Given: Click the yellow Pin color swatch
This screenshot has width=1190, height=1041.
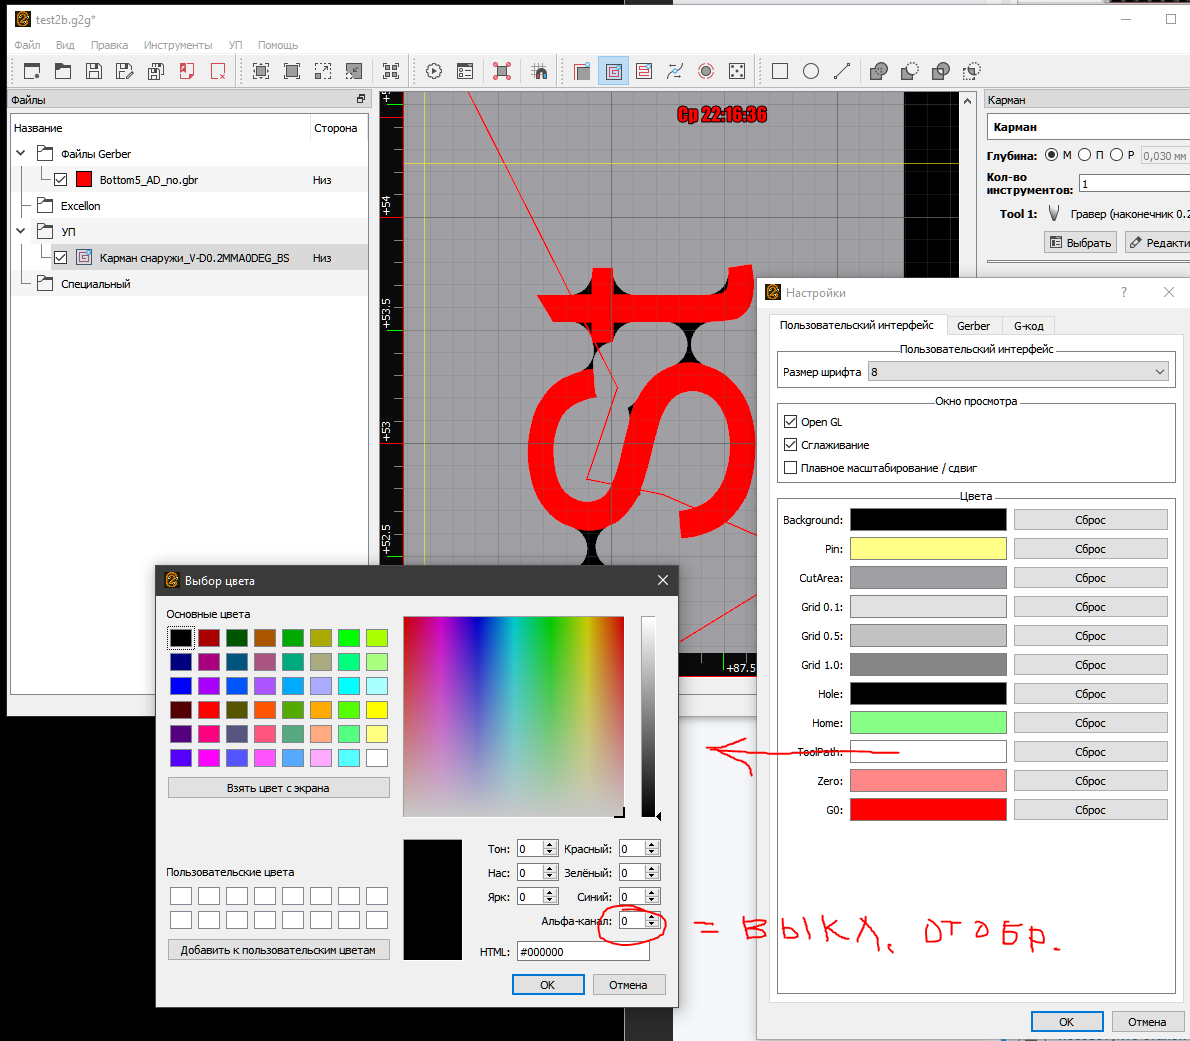Looking at the screenshot, I should click(x=928, y=549).
